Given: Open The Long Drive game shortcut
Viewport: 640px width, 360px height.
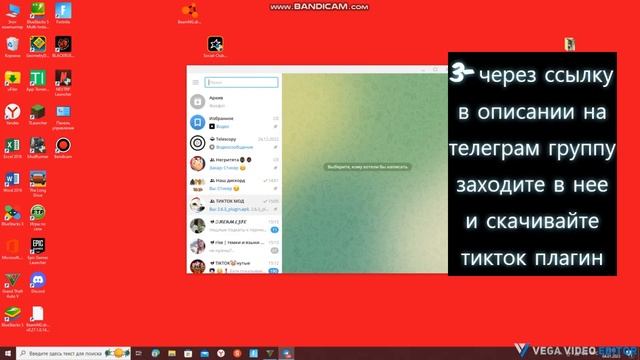Looking at the screenshot, I should coord(38,184).
